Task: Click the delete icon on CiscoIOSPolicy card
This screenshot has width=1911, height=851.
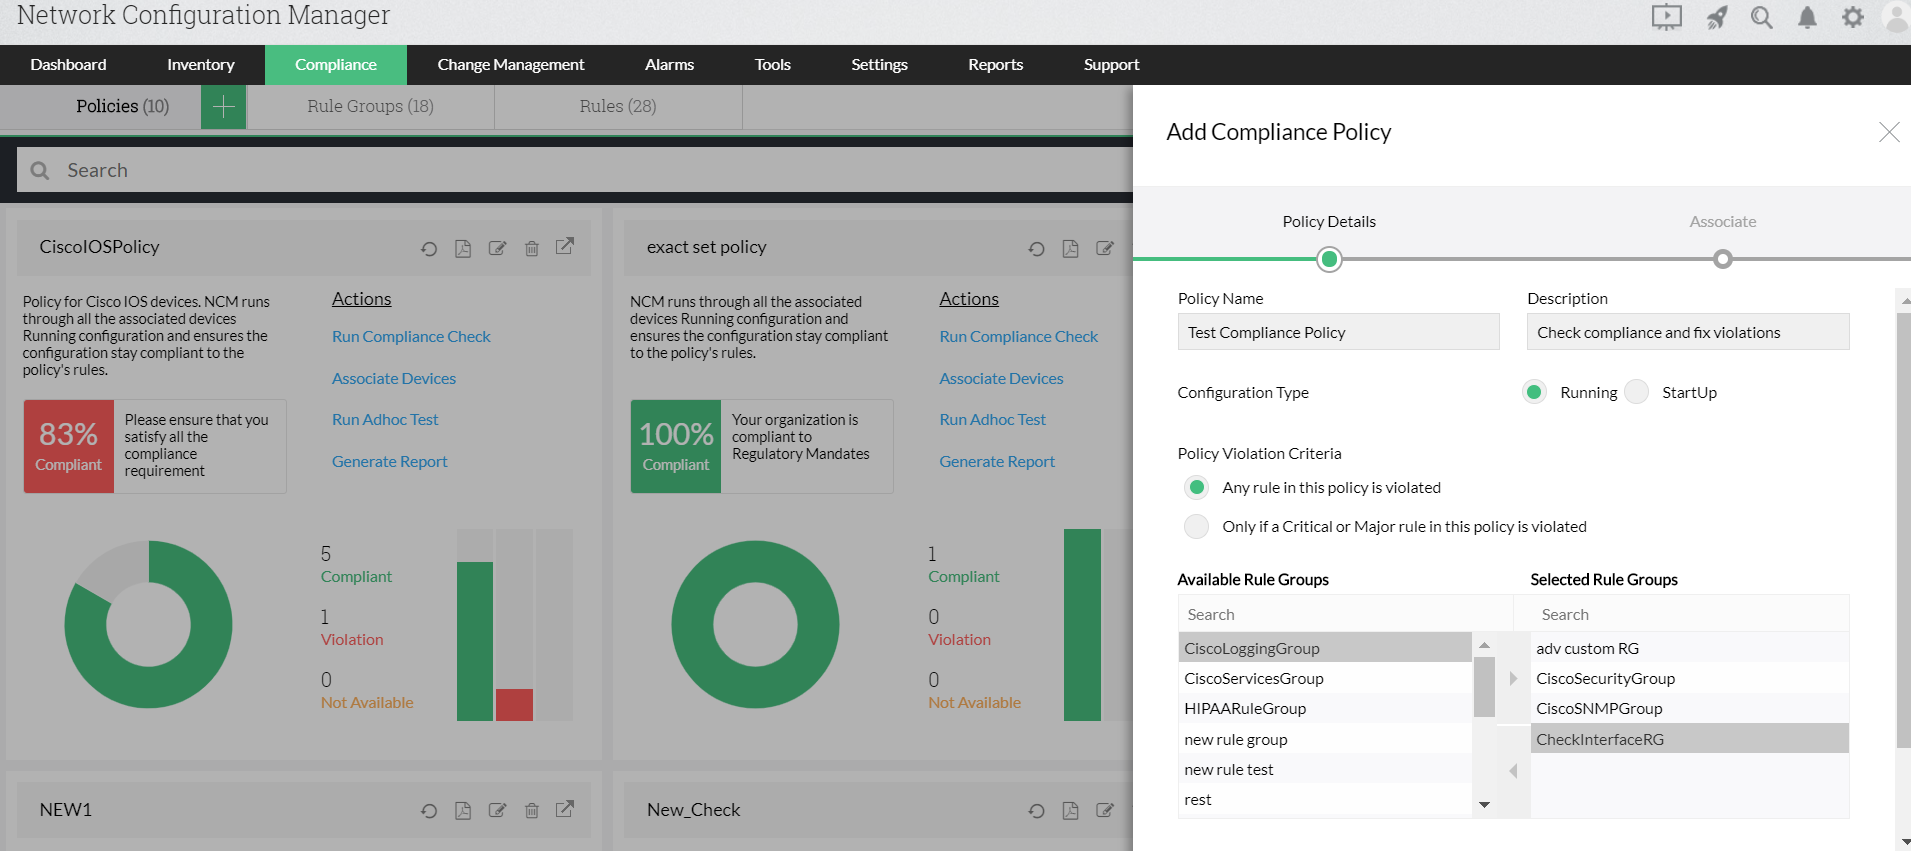Action: [532, 248]
